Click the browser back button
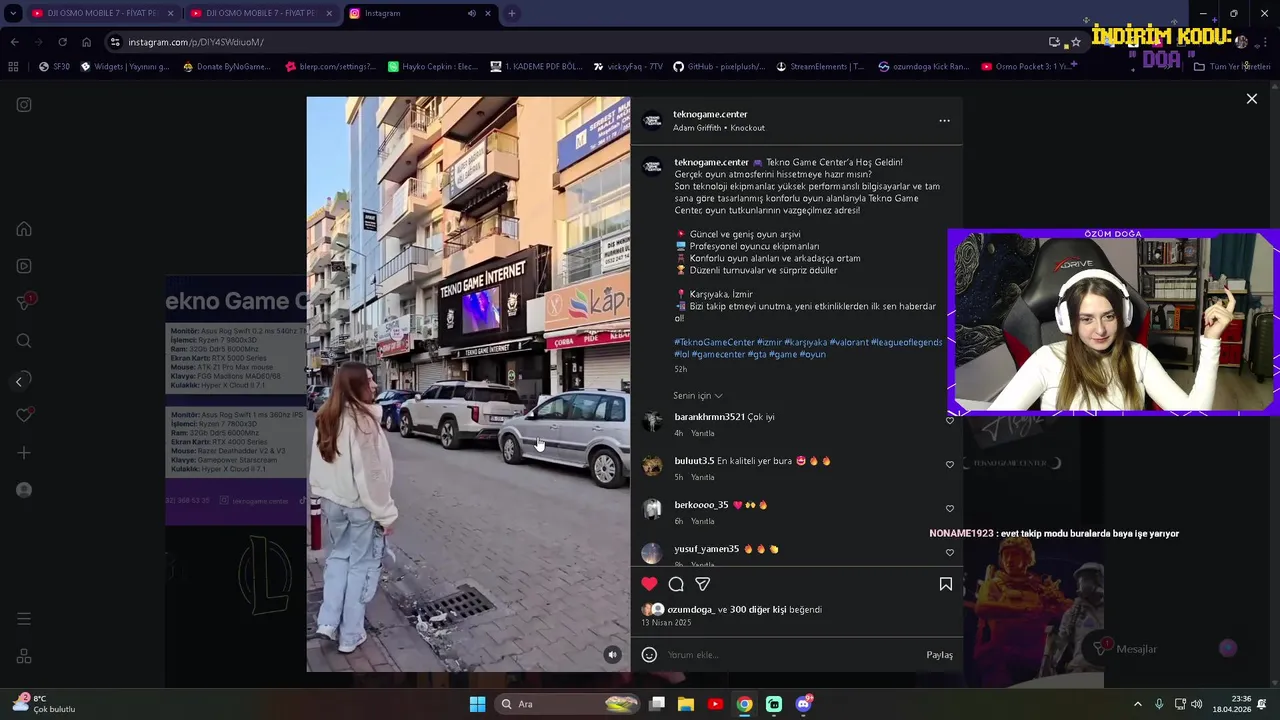This screenshot has width=1280, height=720. coord(14,42)
